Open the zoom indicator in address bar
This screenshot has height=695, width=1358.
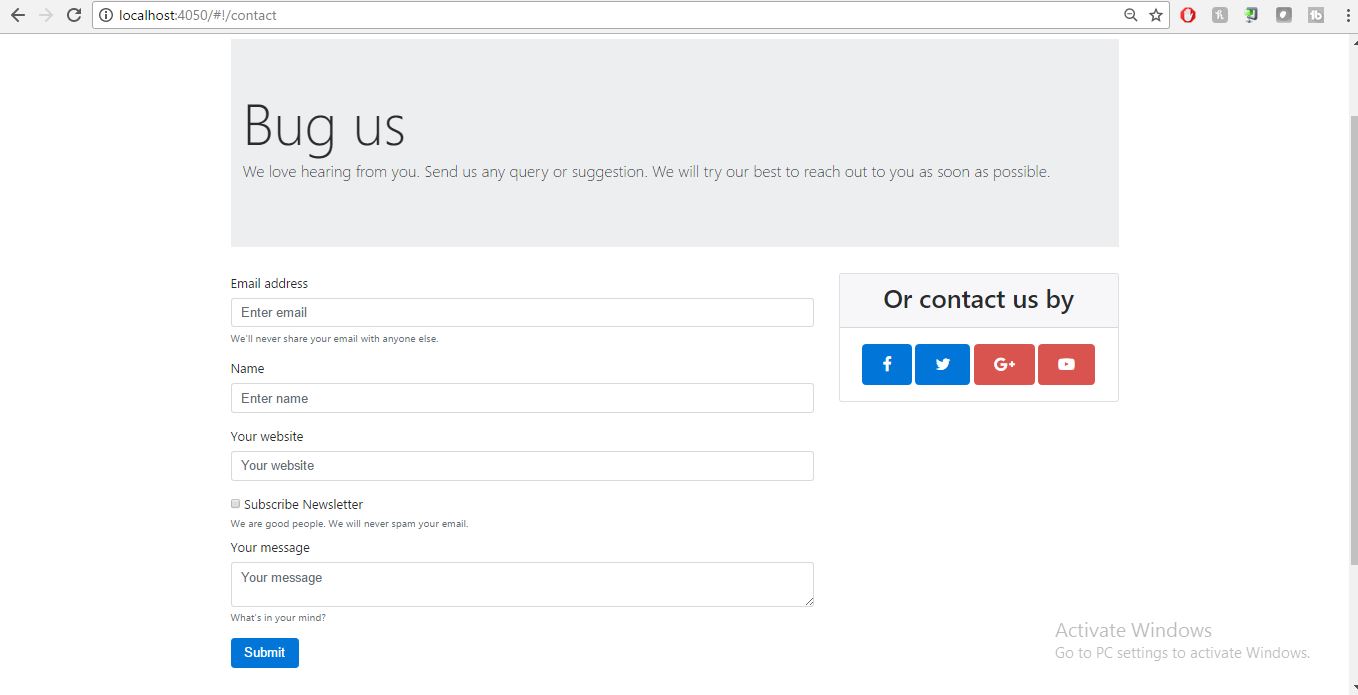(x=1131, y=15)
